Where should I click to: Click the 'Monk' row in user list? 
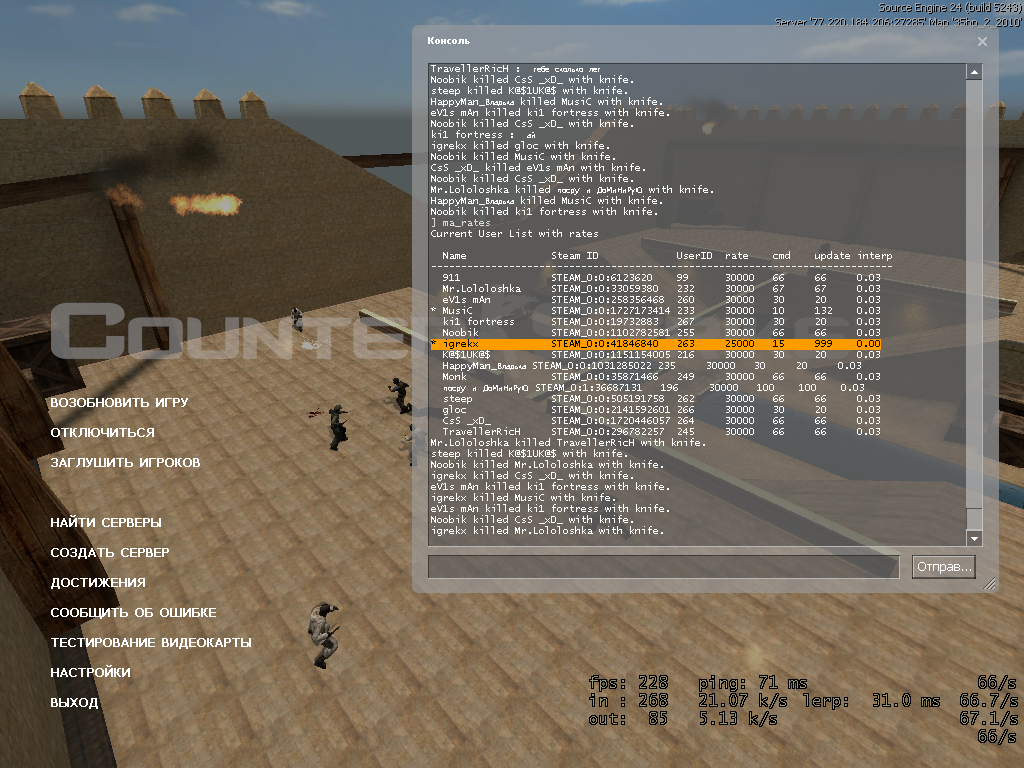(x=661, y=377)
